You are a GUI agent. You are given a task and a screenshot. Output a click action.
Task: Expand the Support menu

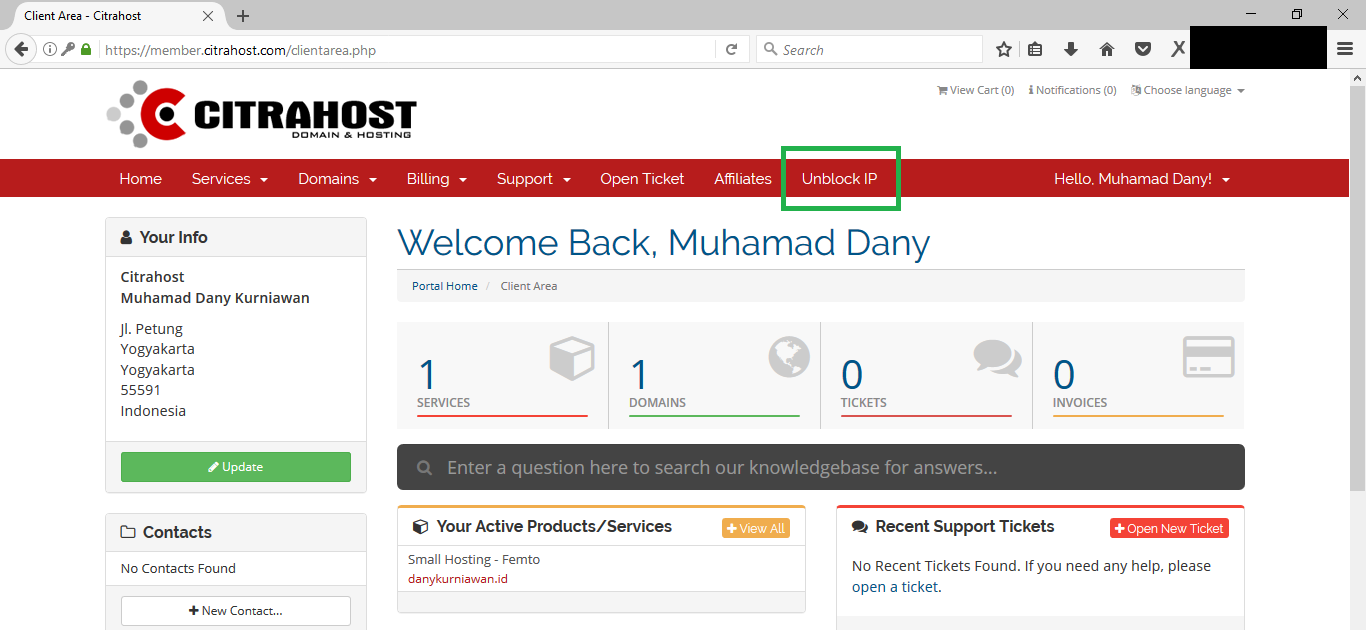point(534,179)
